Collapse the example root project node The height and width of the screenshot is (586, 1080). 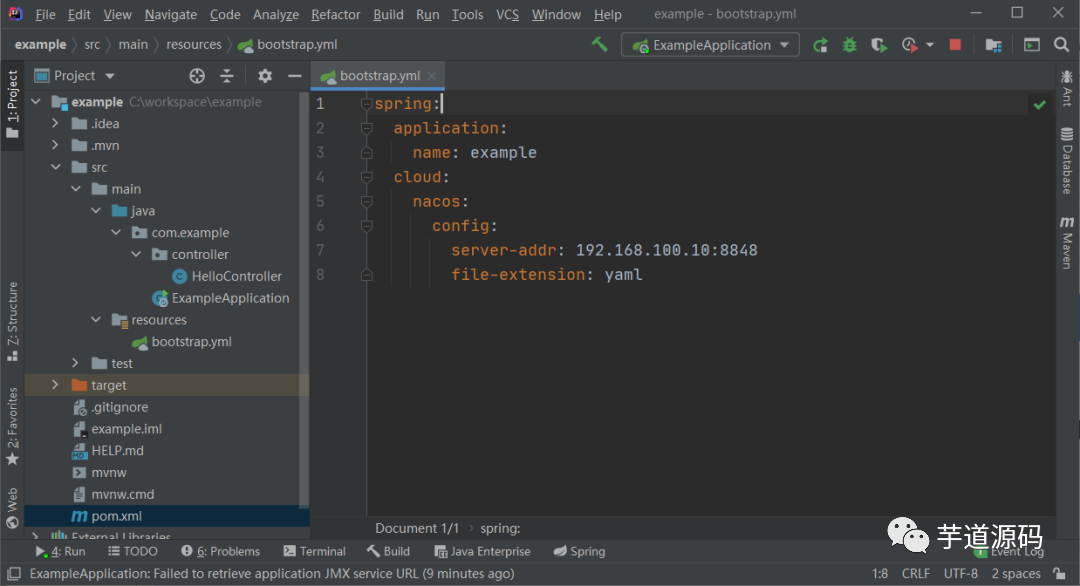(36, 102)
